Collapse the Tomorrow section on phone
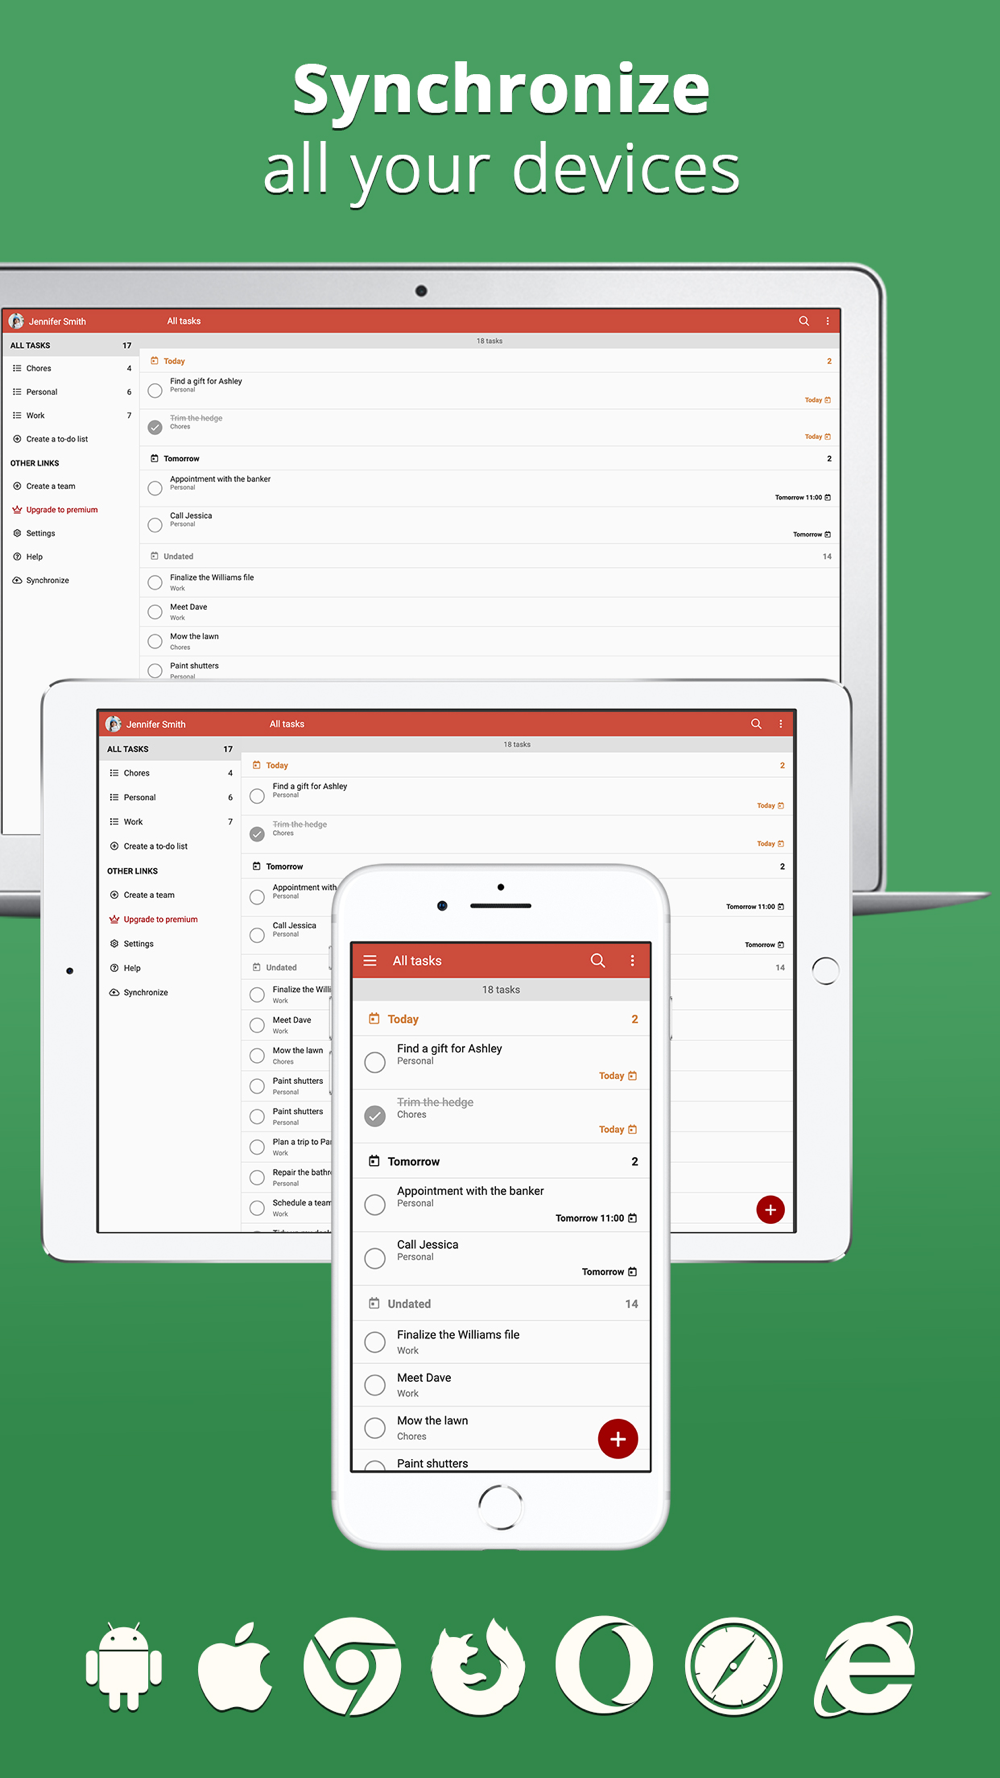Image resolution: width=1000 pixels, height=1778 pixels. [x=501, y=1161]
